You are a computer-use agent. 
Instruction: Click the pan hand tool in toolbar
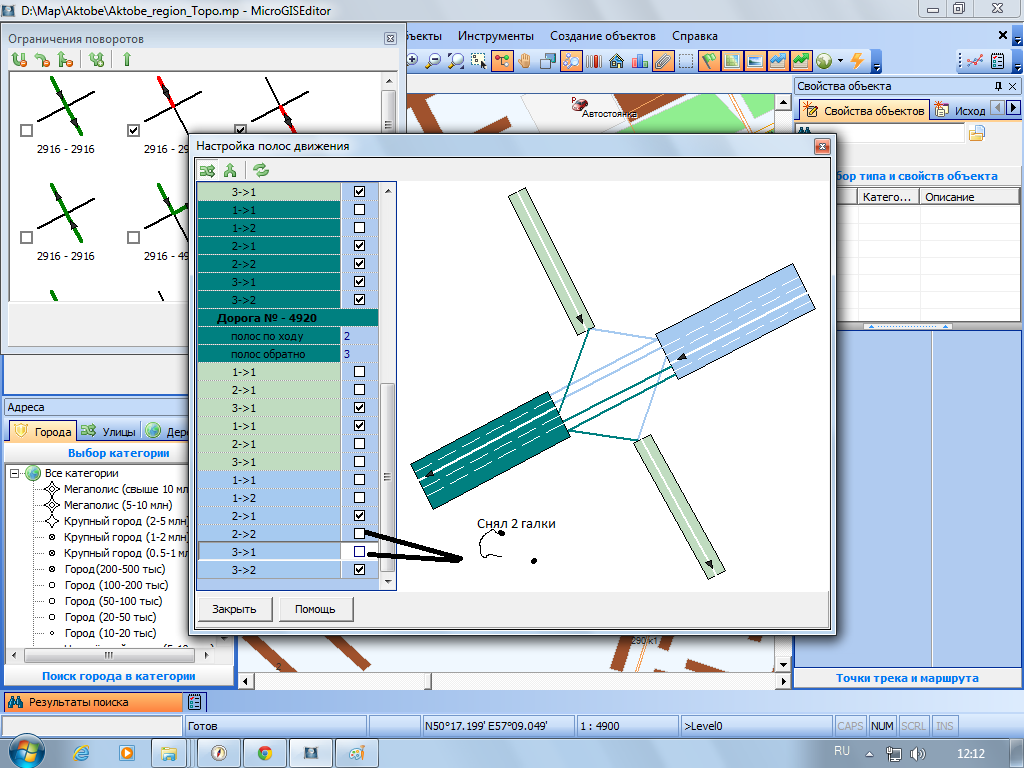coord(525,60)
